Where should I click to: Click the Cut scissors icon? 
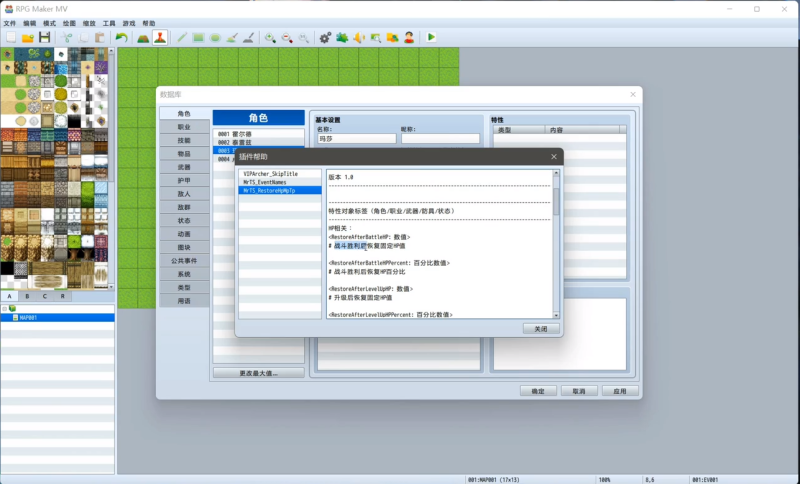click(x=66, y=37)
